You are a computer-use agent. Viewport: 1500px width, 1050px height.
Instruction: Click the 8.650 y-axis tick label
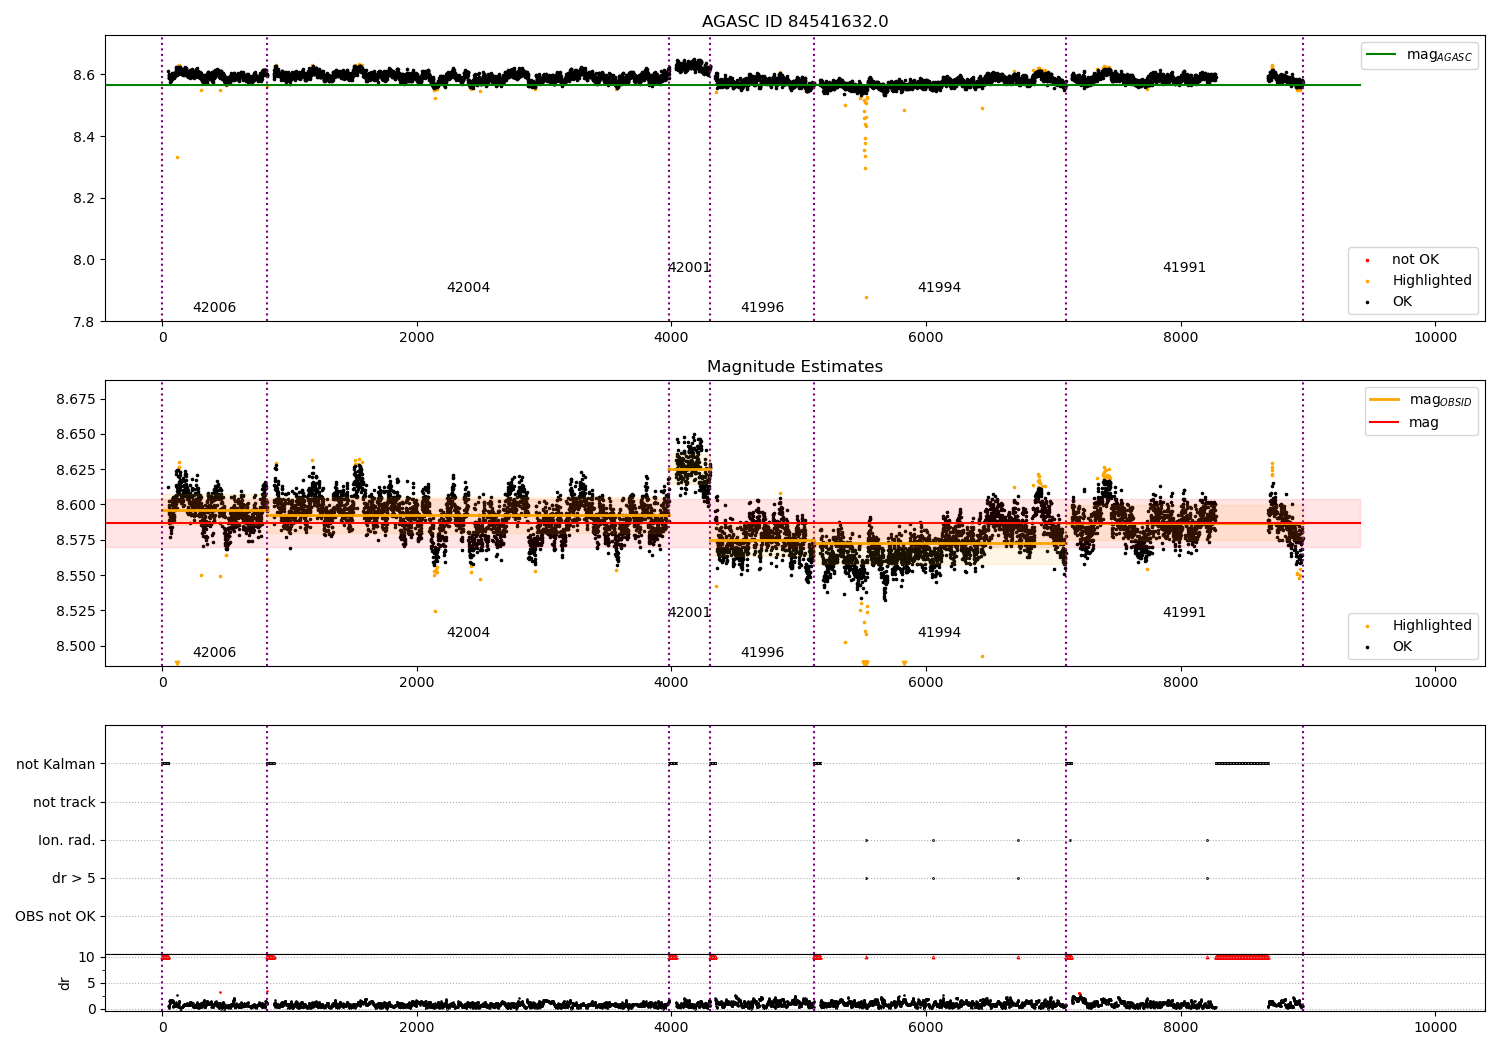tap(76, 435)
